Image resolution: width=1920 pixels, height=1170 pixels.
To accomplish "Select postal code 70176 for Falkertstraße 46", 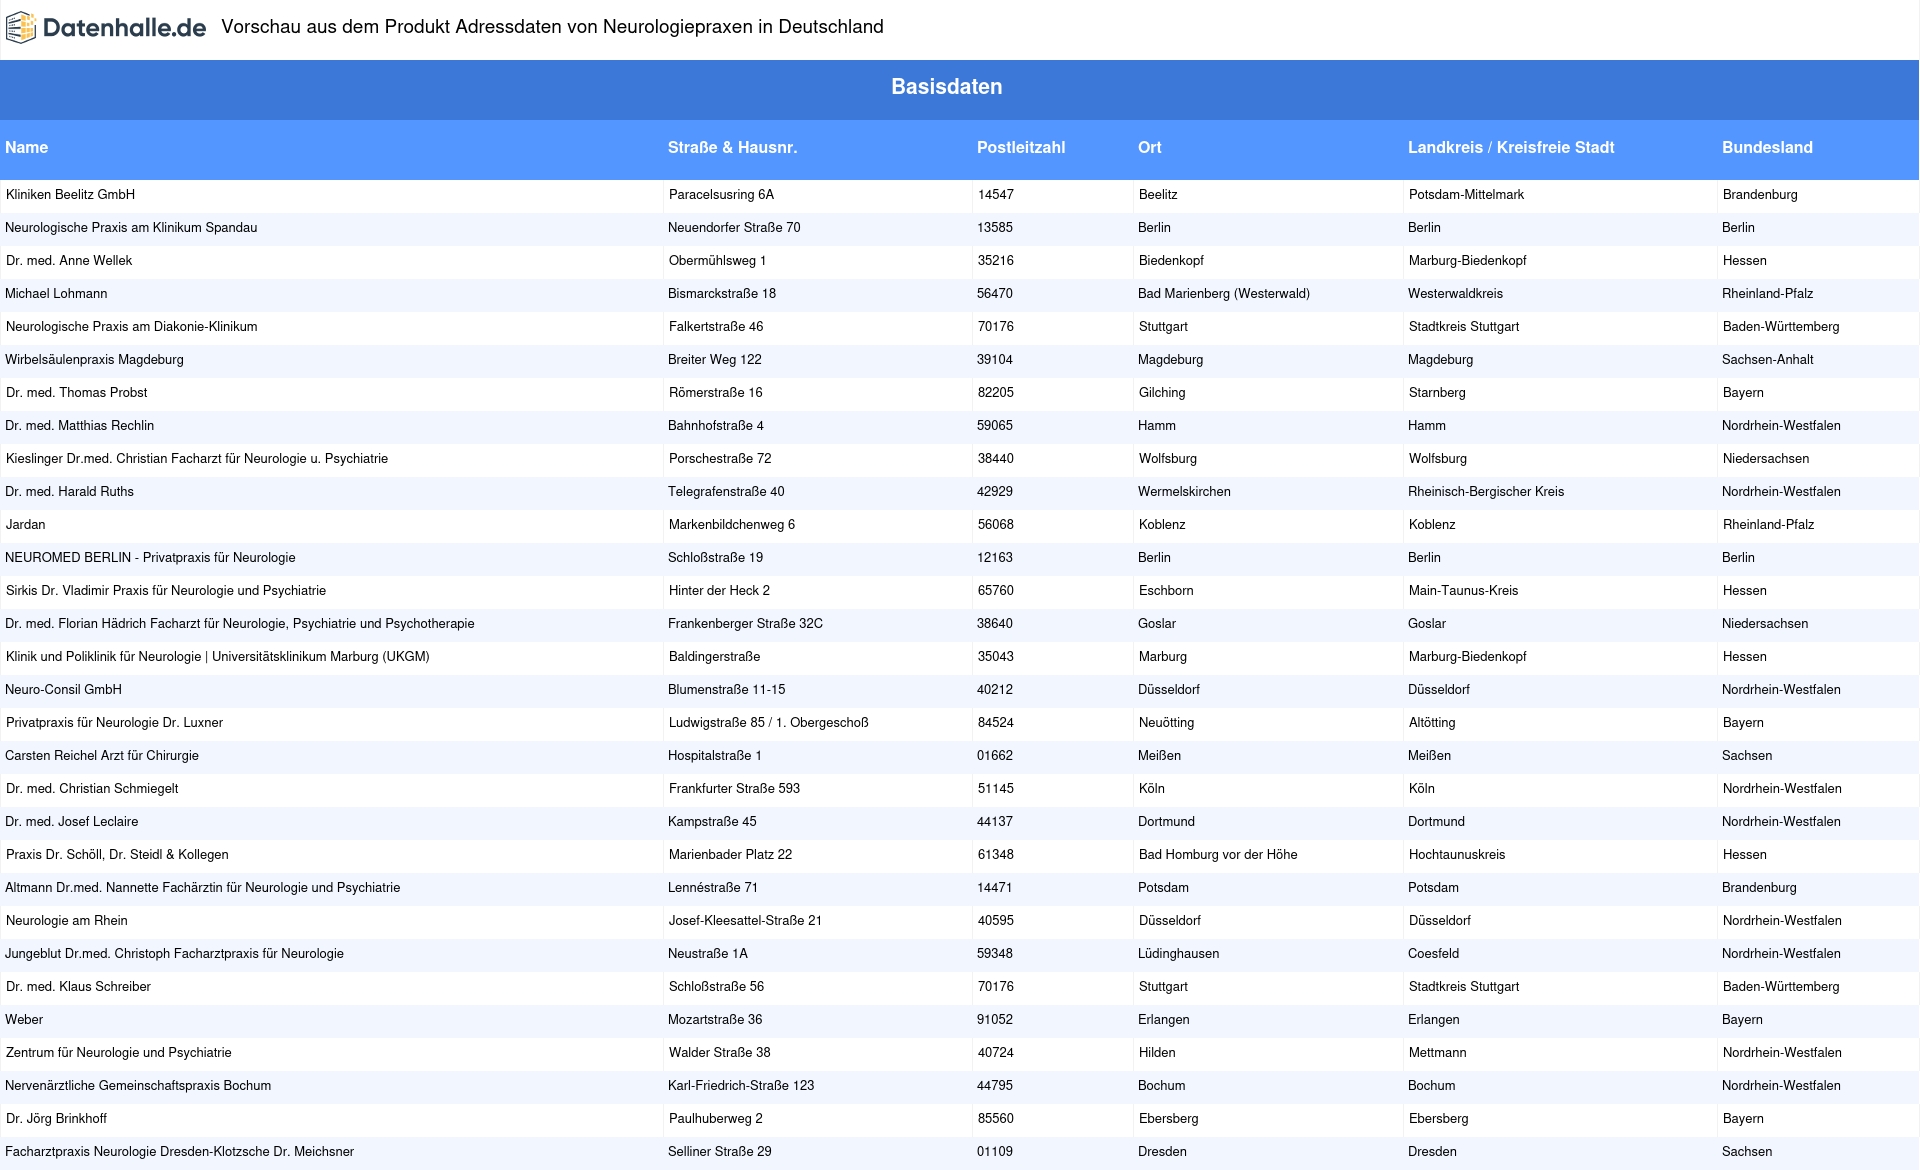I will pos(996,327).
